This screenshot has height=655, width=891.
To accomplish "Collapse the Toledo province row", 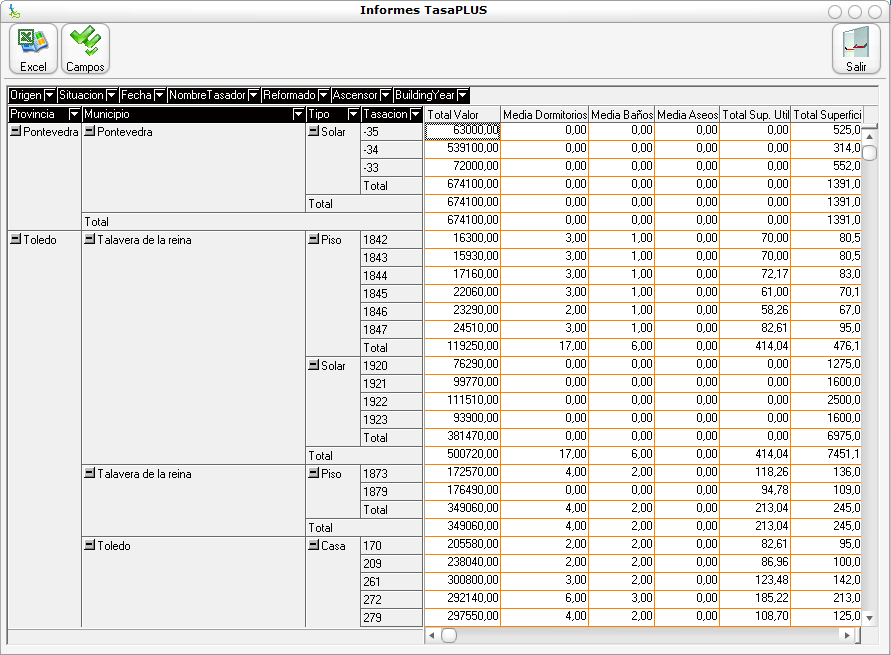I will 15,240.
